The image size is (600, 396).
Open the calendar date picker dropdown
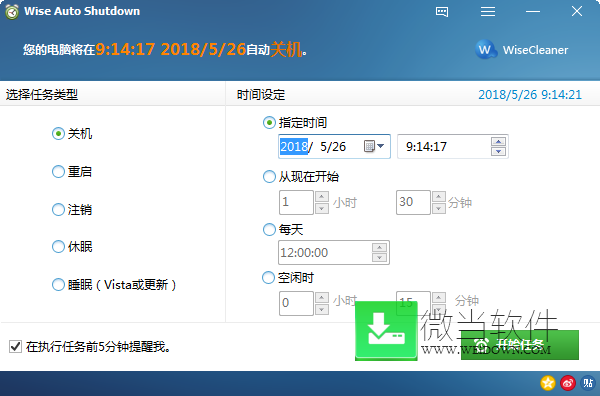point(374,146)
